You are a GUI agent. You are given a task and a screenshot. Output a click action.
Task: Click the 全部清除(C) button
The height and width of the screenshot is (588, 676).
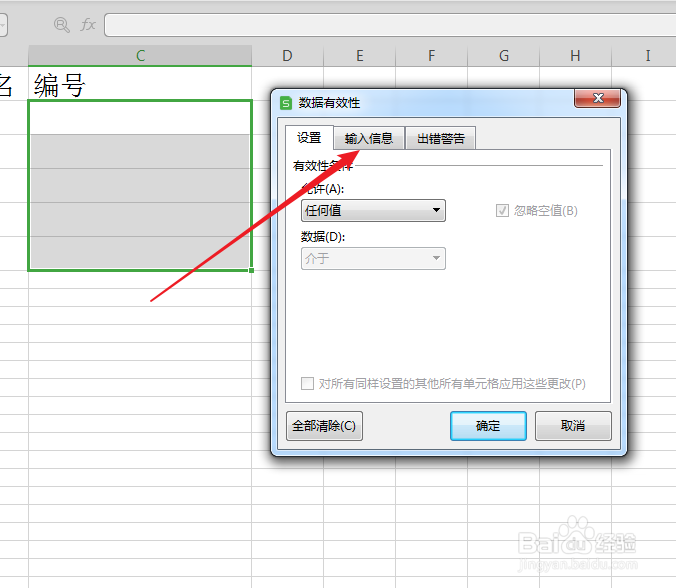pos(324,426)
